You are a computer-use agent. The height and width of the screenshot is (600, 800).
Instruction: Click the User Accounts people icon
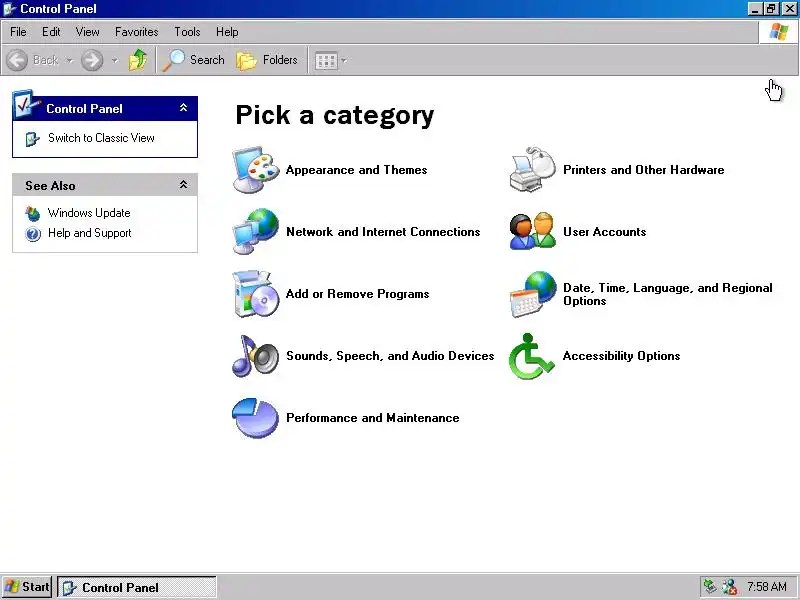pyautogui.click(x=533, y=231)
